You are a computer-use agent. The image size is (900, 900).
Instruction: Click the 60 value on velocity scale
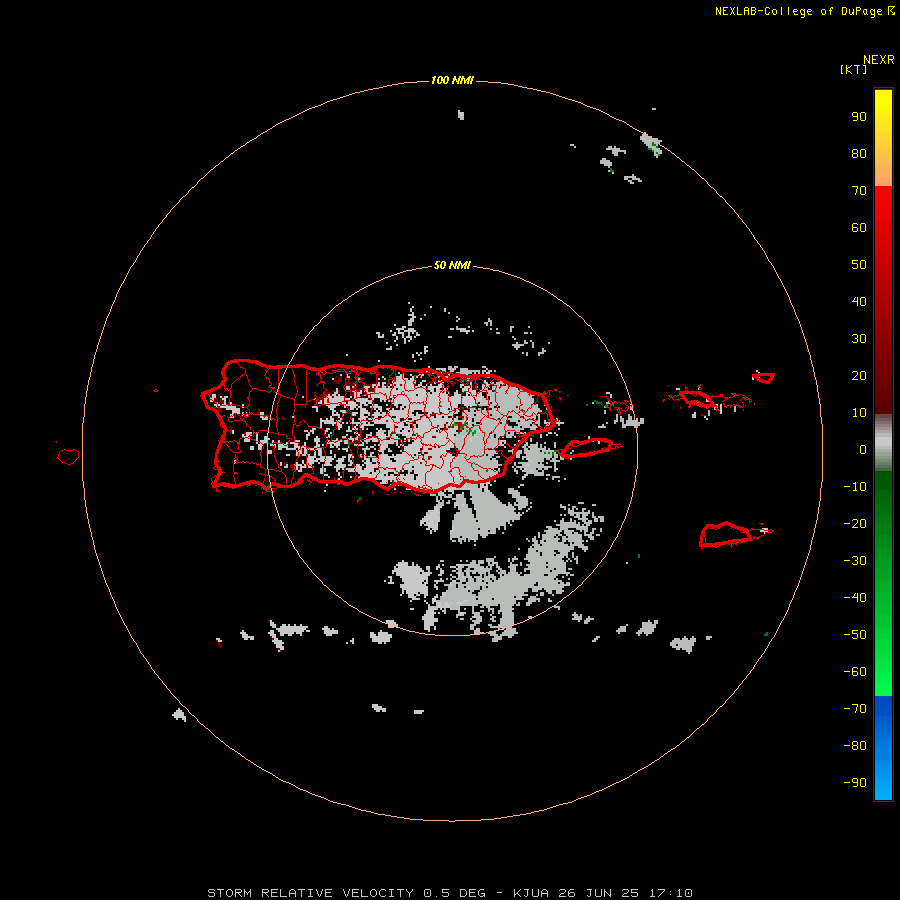tap(859, 228)
